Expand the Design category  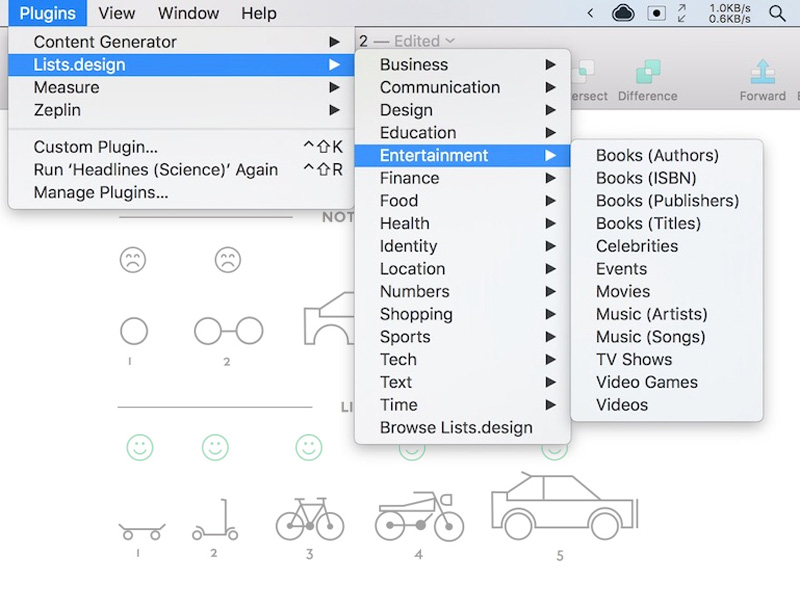pos(462,110)
